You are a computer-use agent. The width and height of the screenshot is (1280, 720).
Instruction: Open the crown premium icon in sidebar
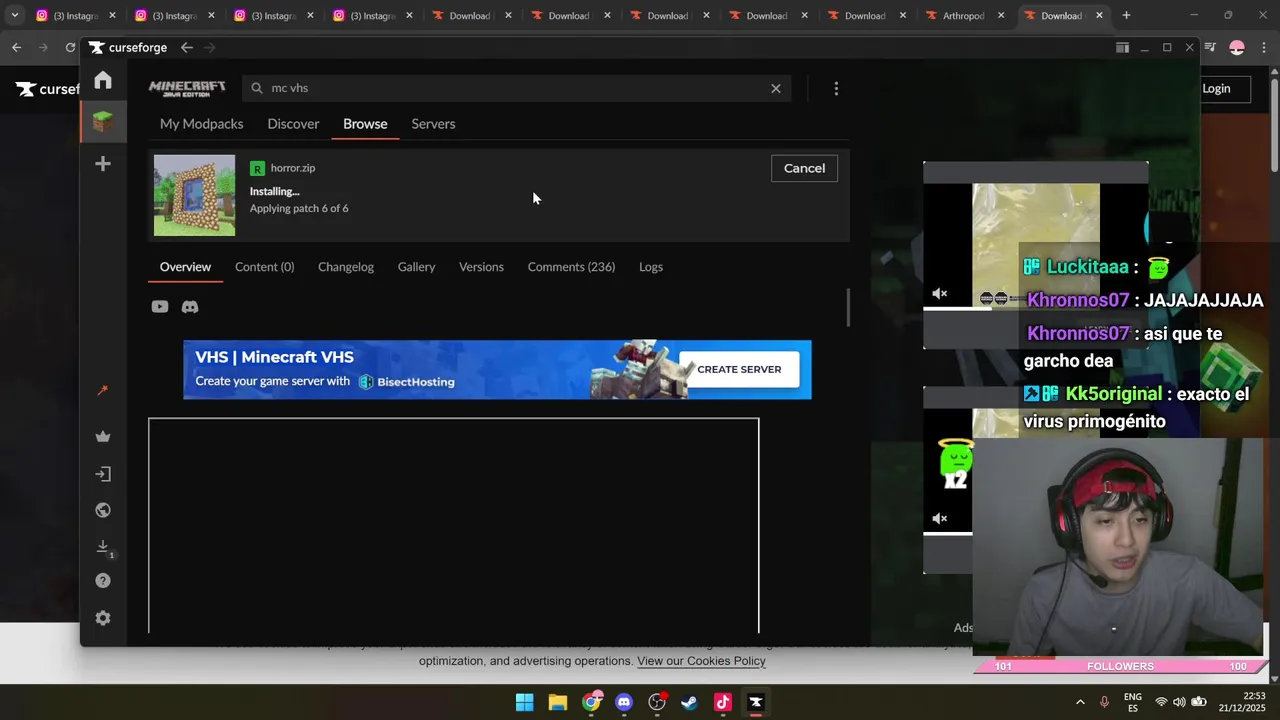(103, 436)
